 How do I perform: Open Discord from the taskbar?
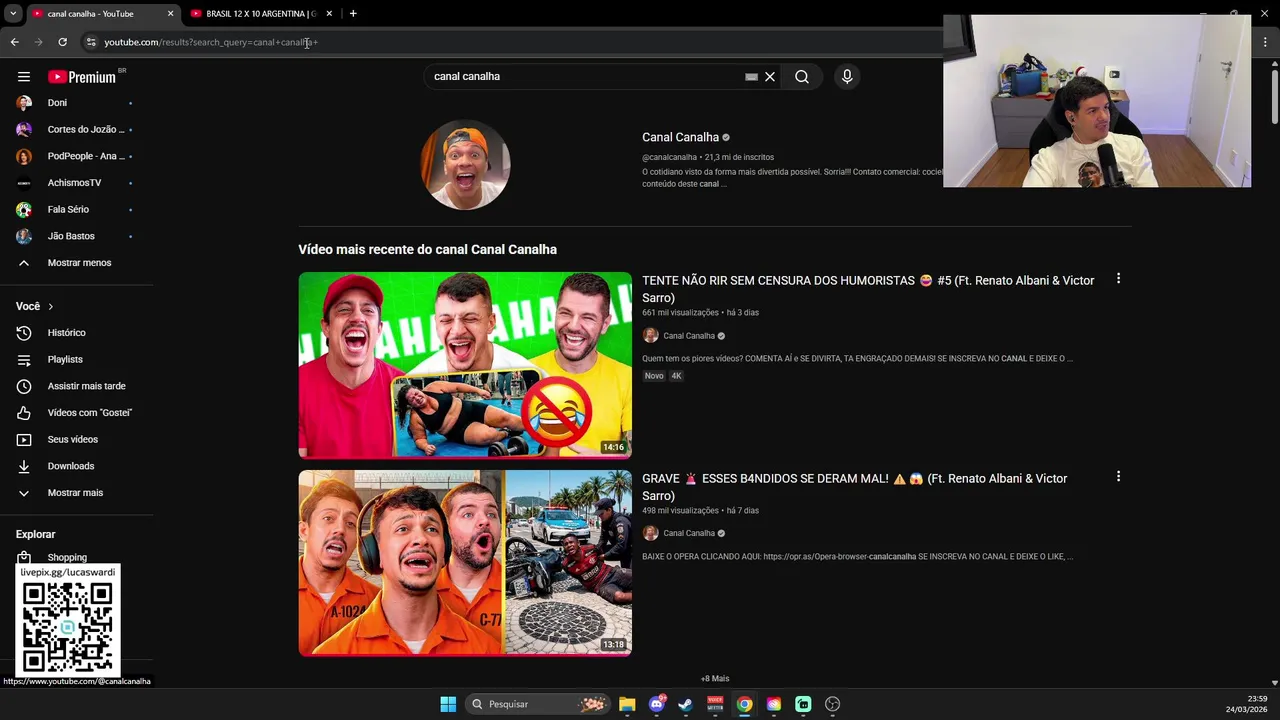pos(657,704)
